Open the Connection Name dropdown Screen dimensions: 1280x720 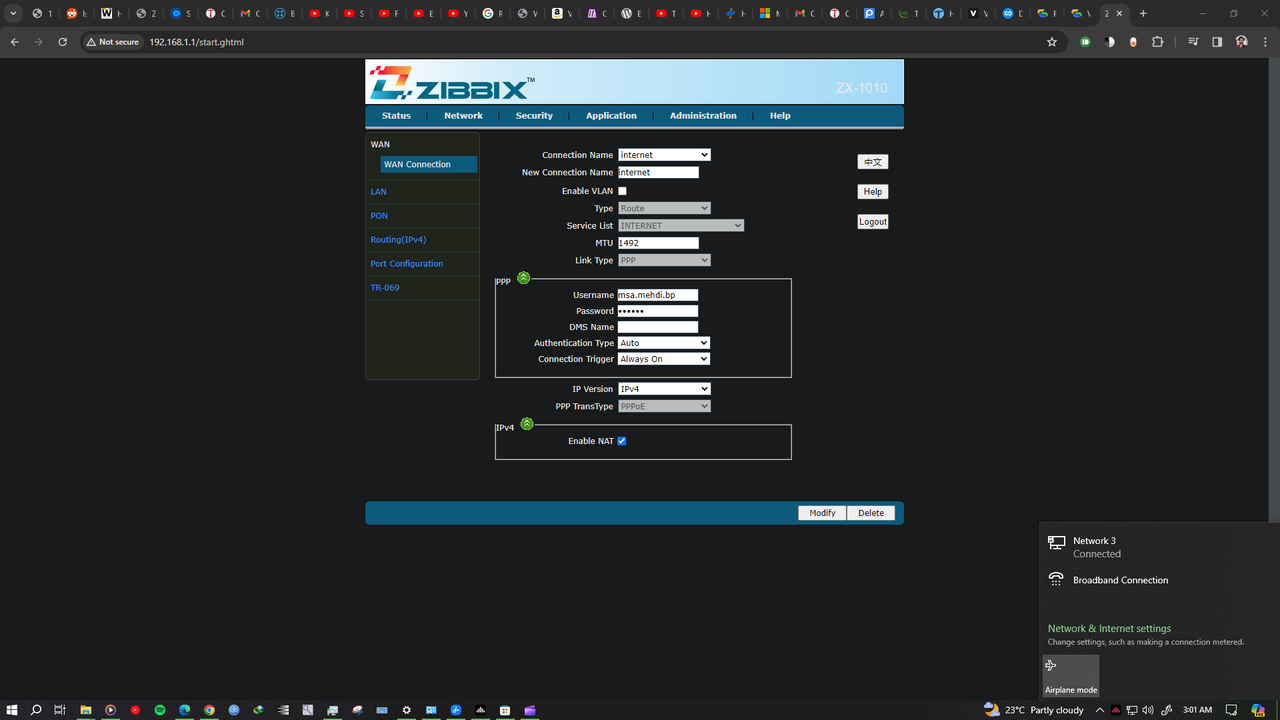coord(664,155)
